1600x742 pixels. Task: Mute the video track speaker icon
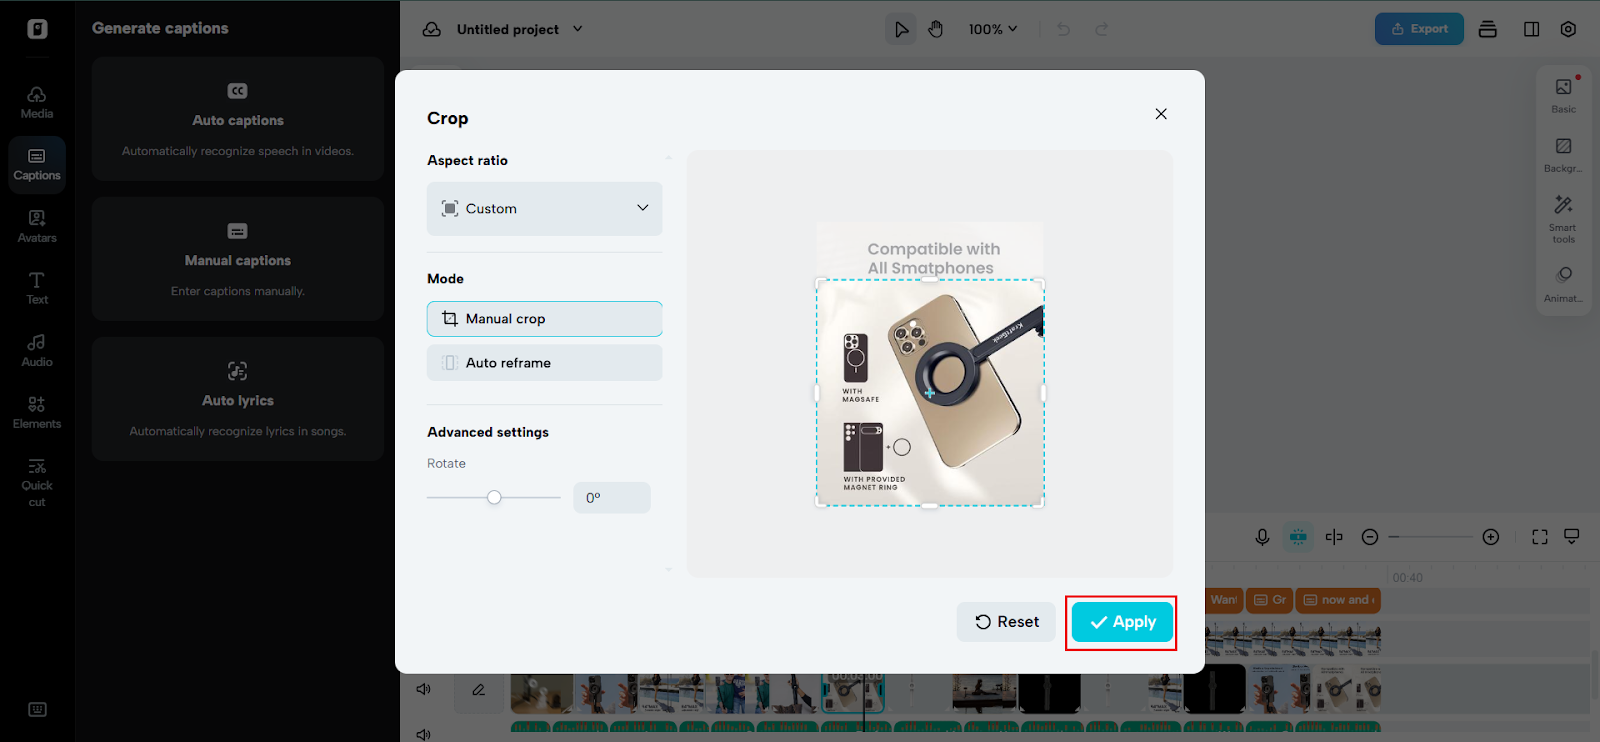click(423, 689)
